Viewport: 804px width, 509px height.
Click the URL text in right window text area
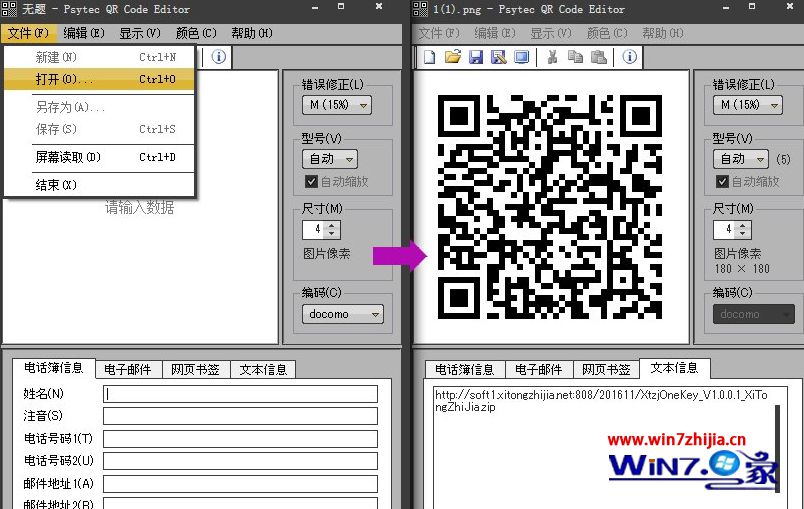(x=601, y=401)
